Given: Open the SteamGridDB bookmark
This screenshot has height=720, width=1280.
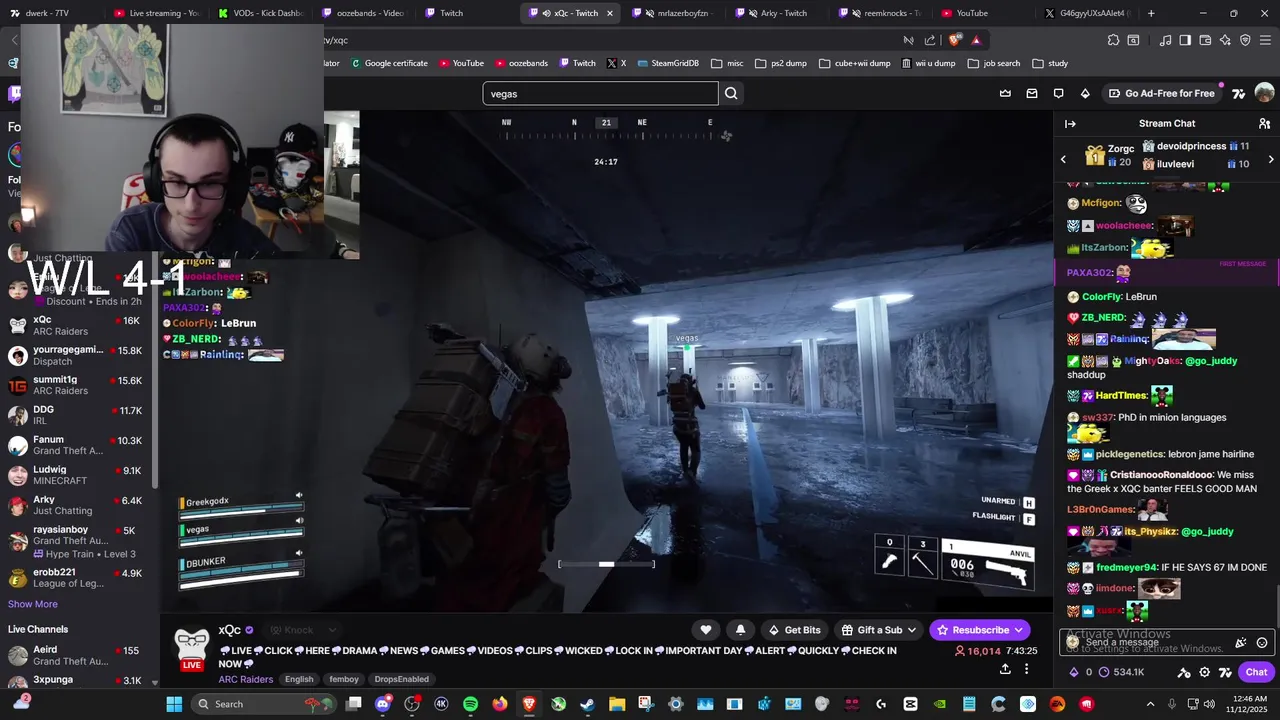Looking at the screenshot, I should tap(667, 63).
